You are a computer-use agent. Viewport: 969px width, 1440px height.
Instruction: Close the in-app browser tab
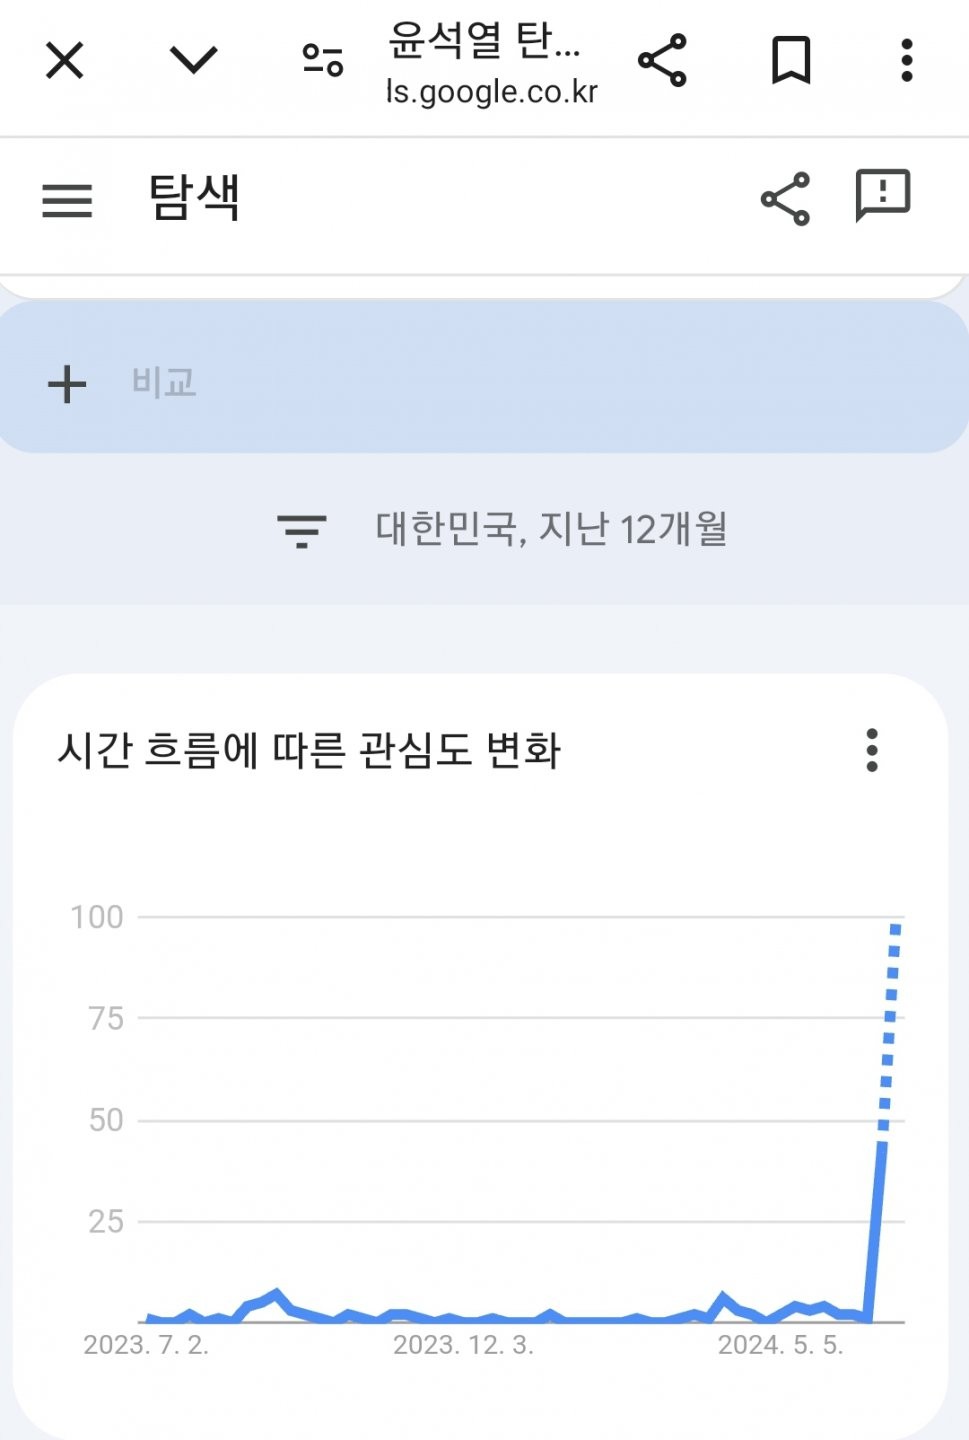pos(65,61)
